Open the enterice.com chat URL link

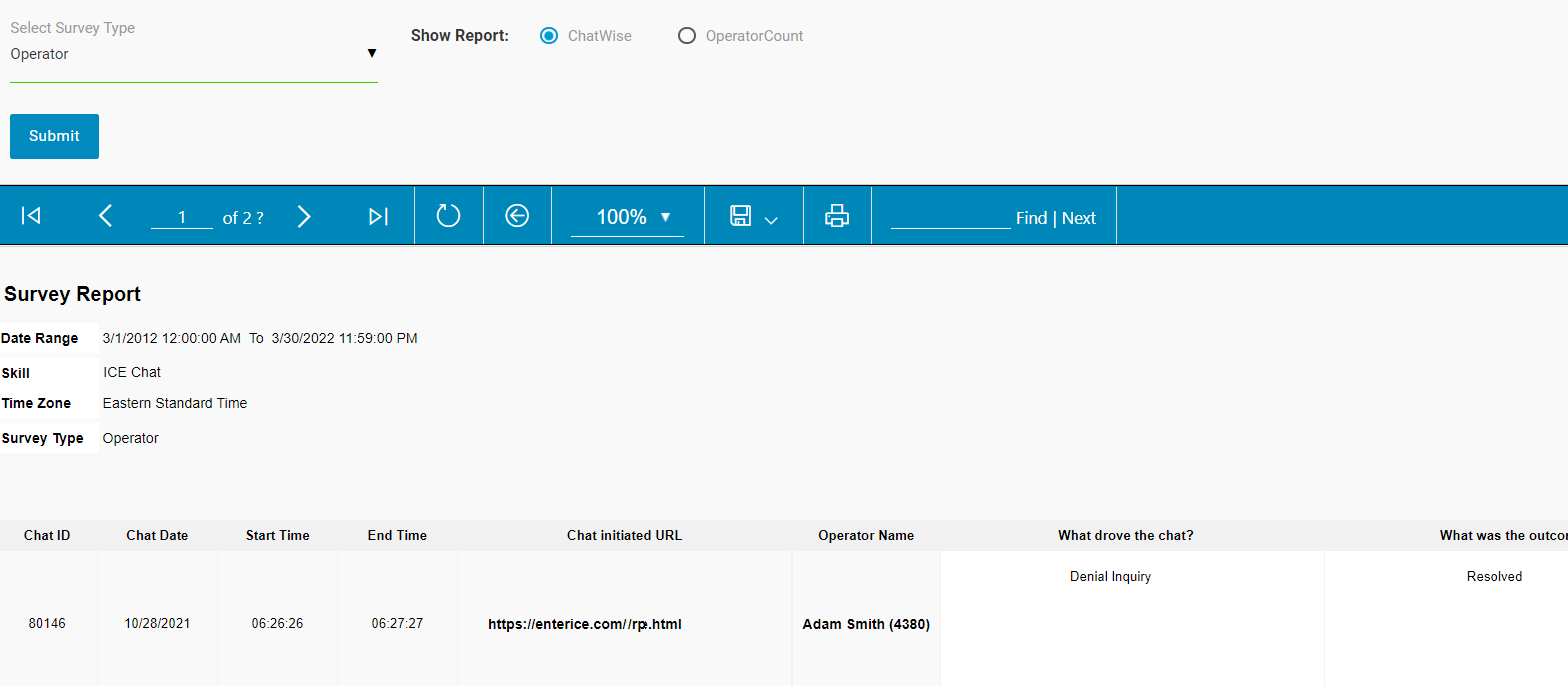pos(585,624)
